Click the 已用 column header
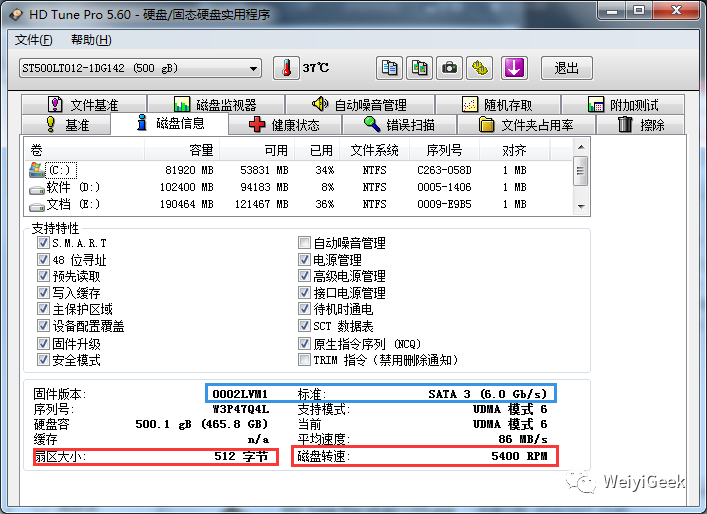The image size is (707, 514). click(317, 150)
